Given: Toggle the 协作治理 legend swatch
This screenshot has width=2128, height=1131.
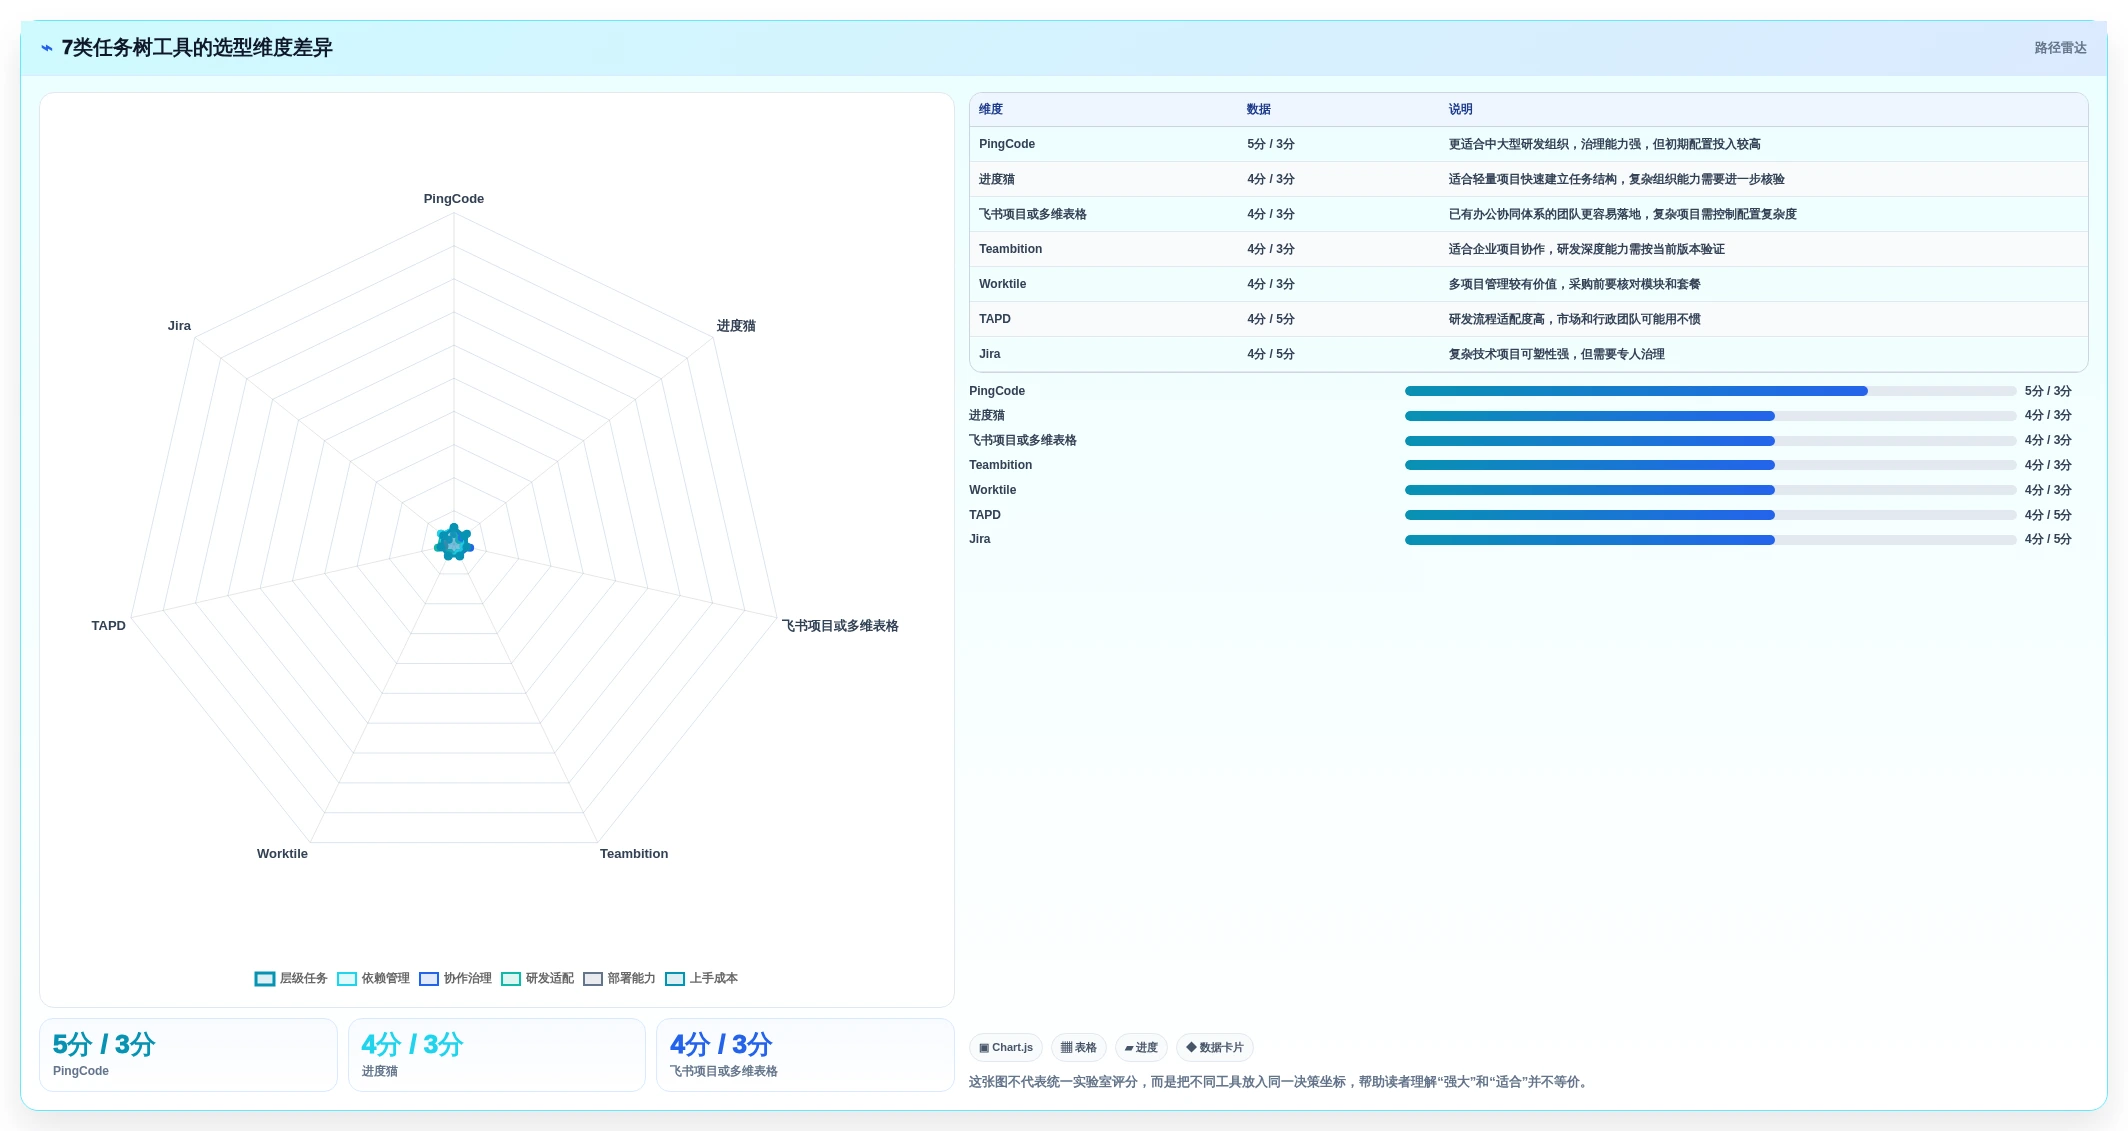Looking at the screenshot, I should pyautogui.click(x=429, y=979).
